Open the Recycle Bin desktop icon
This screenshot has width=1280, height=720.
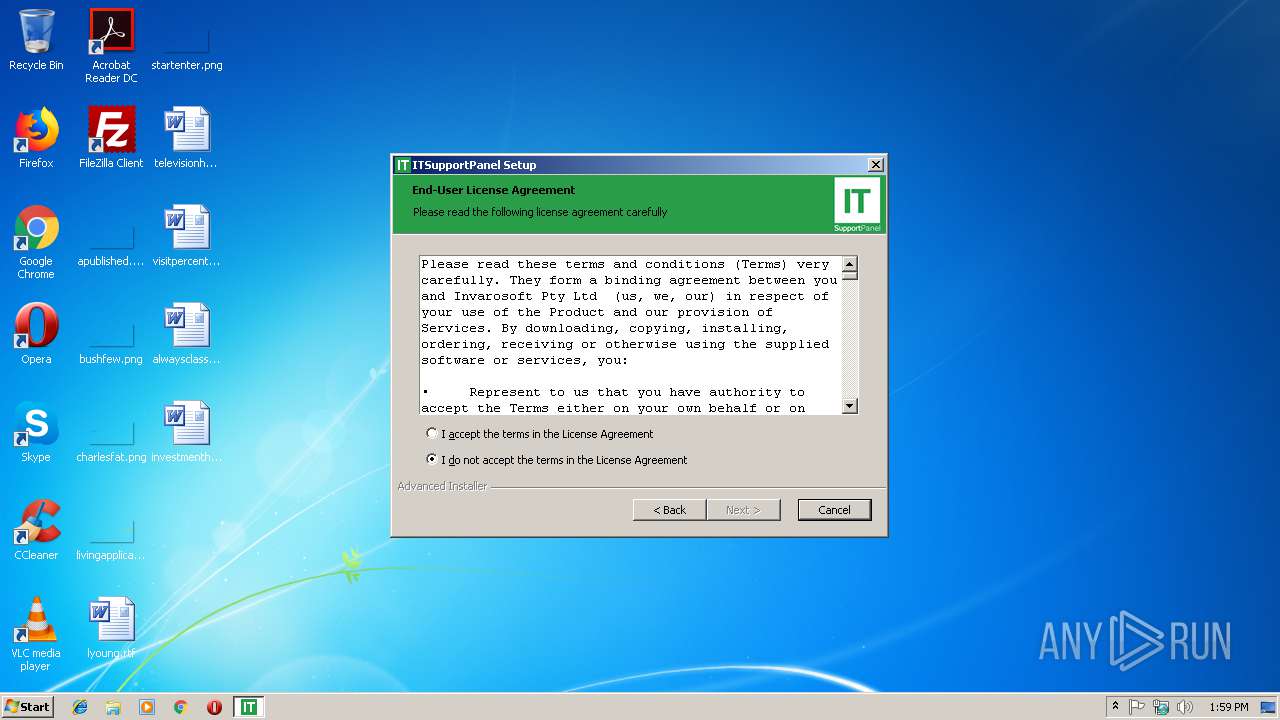pos(36,40)
